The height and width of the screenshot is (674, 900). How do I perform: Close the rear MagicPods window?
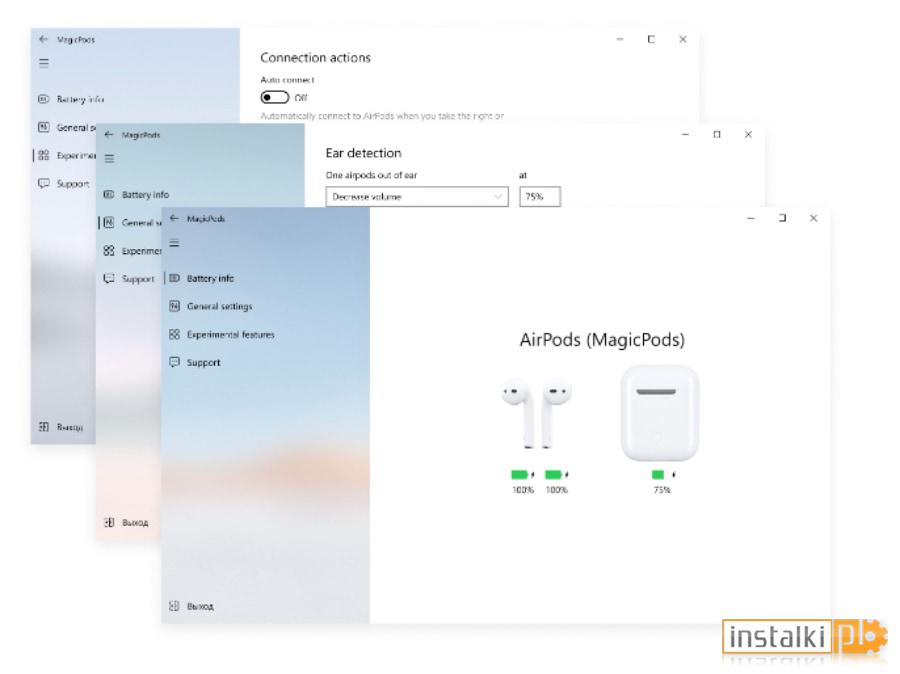pyautogui.click(x=682, y=39)
